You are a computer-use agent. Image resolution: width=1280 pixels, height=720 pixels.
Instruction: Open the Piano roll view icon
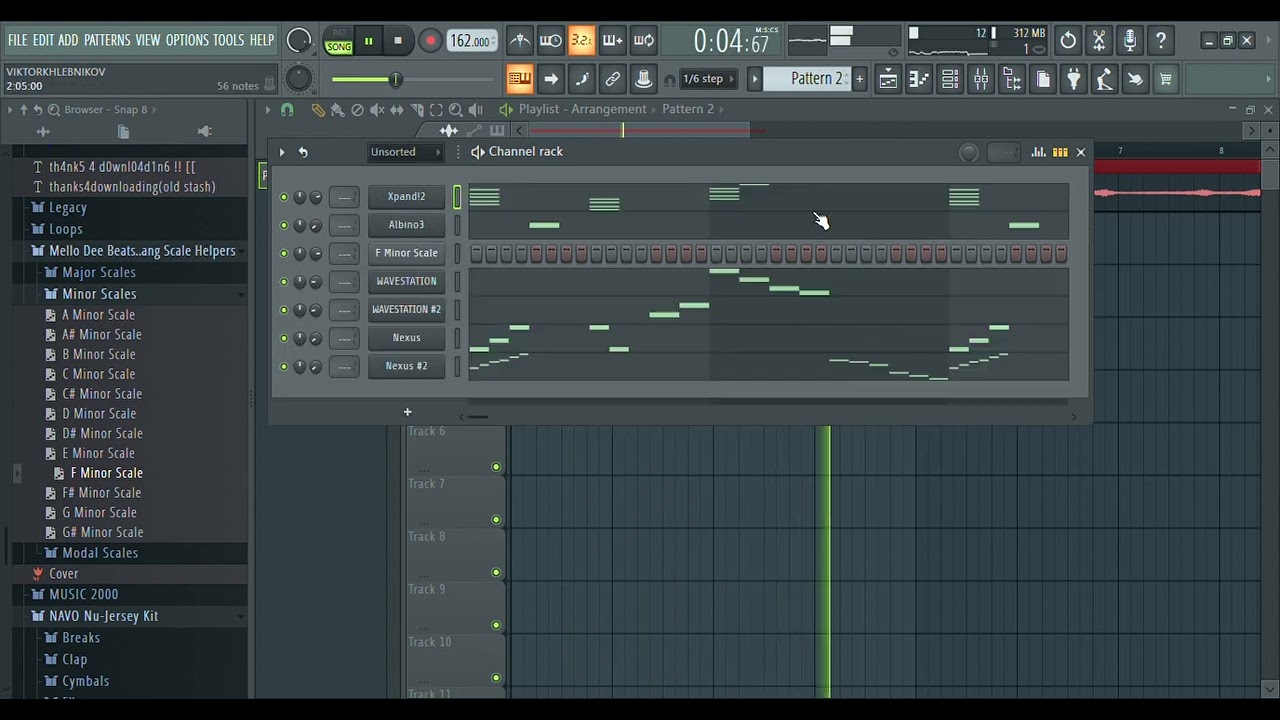[919, 79]
